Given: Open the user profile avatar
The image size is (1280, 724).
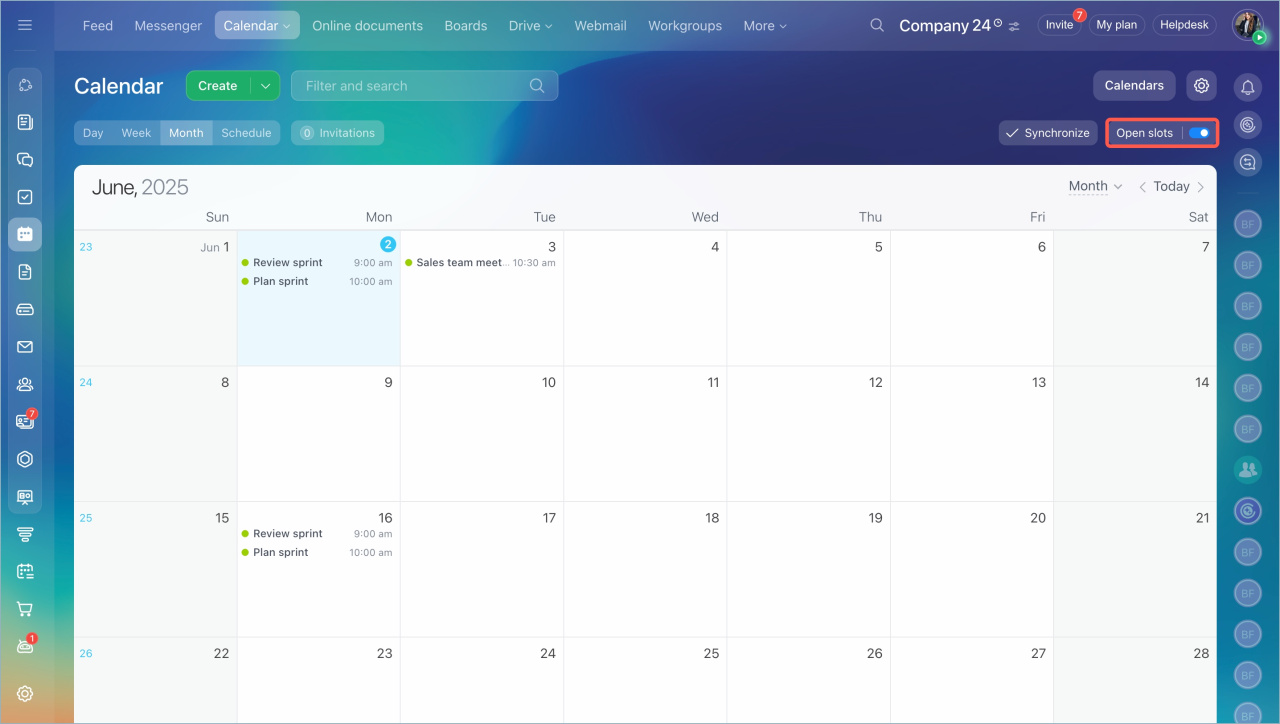Looking at the screenshot, I should 1247,25.
